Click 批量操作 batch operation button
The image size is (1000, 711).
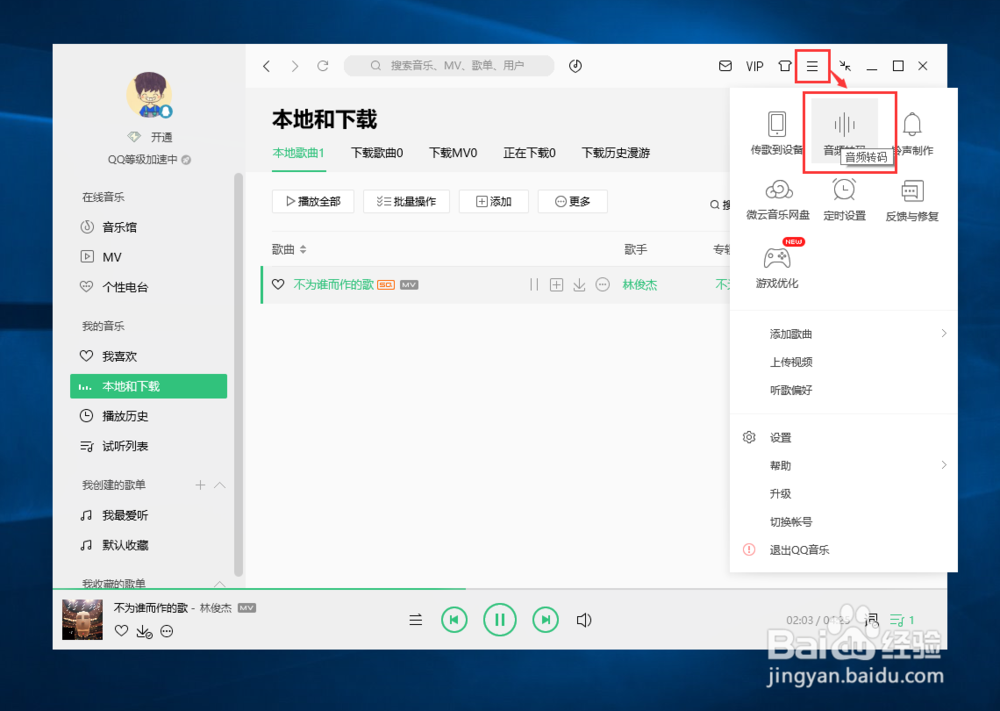pos(406,202)
